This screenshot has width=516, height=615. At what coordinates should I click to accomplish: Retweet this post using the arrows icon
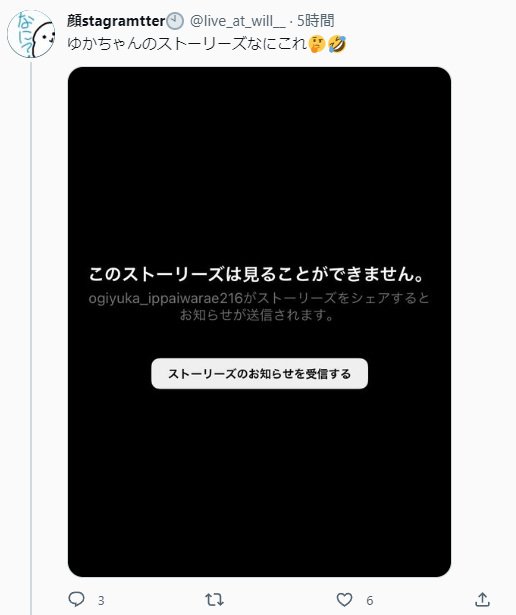pyautogui.click(x=214, y=599)
